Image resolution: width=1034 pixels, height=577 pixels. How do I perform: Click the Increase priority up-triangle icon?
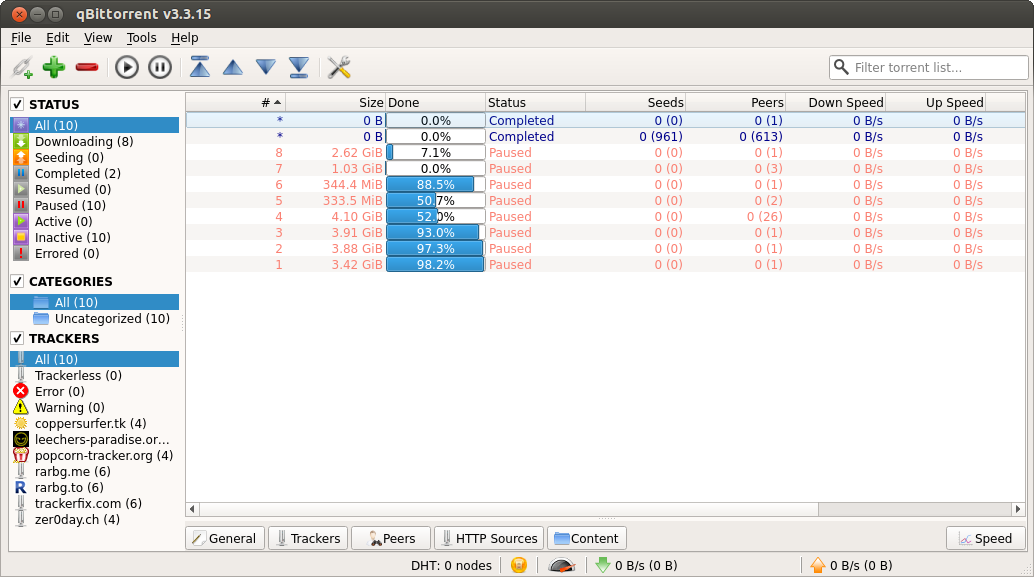tap(233, 67)
